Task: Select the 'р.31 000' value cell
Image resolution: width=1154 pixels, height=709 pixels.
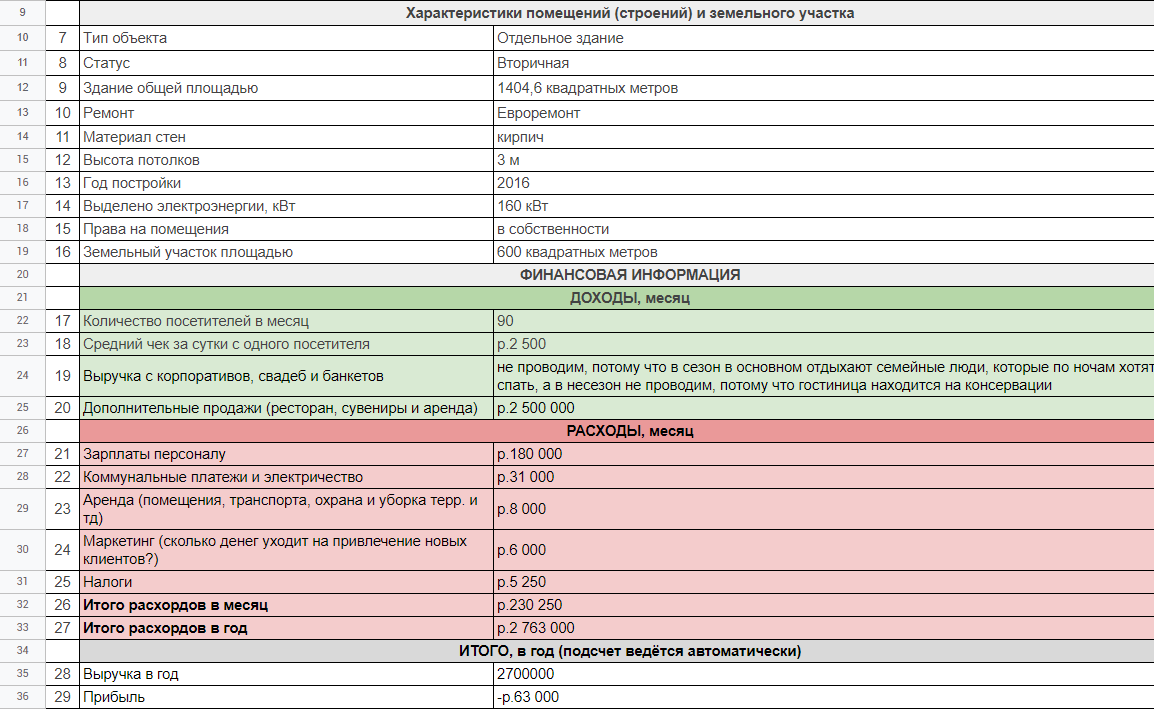Action: [x=824, y=477]
